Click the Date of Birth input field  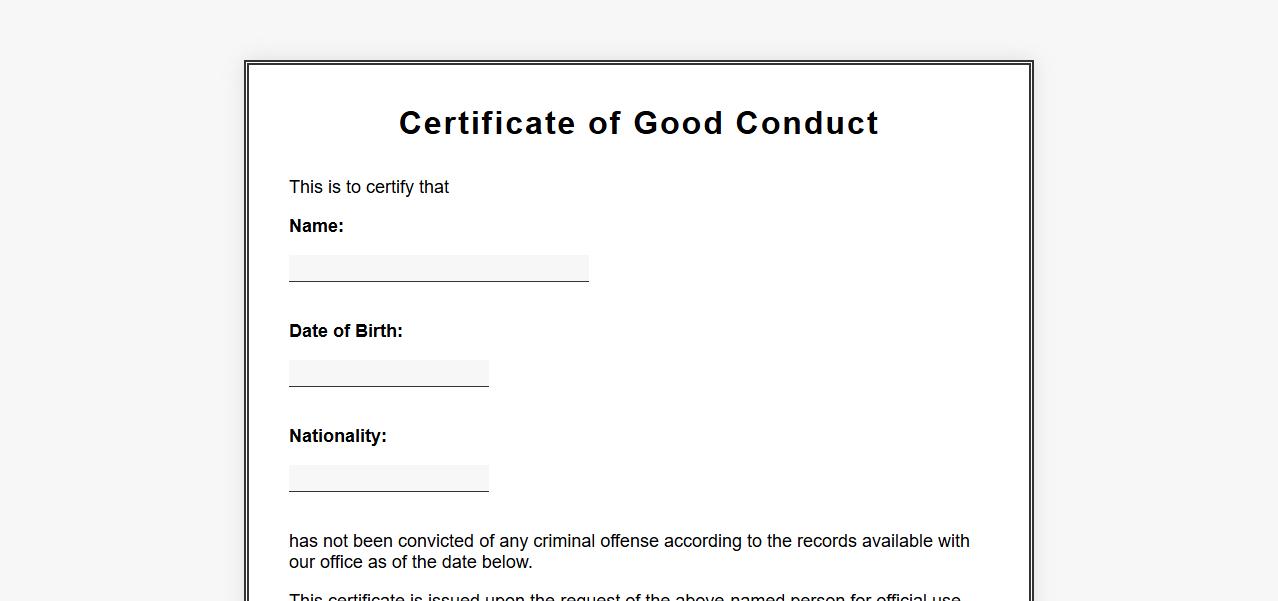tap(388, 373)
